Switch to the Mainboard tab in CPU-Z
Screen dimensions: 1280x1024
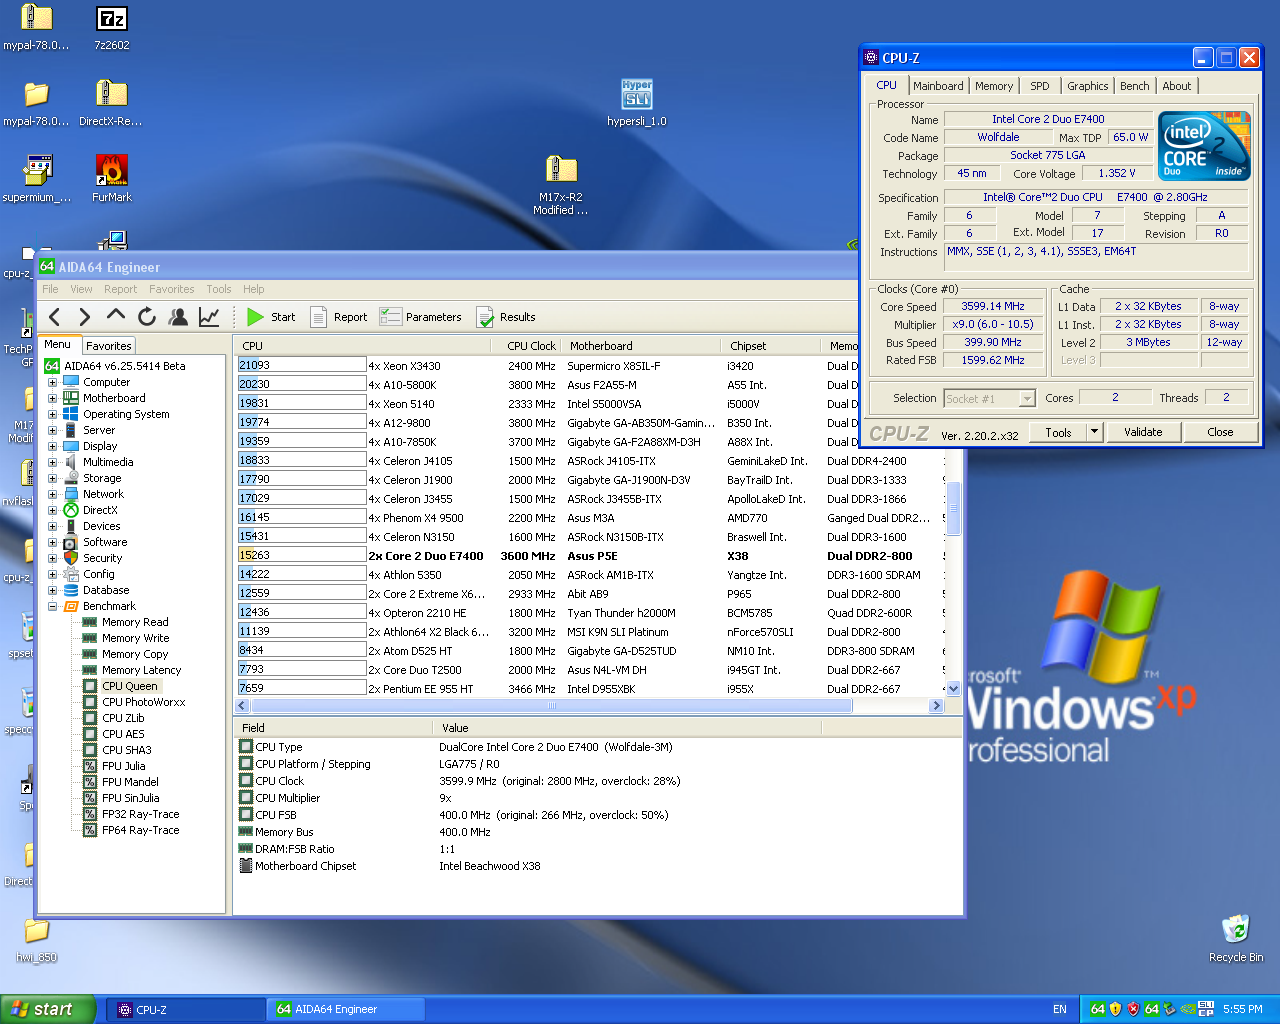pos(938,86)
